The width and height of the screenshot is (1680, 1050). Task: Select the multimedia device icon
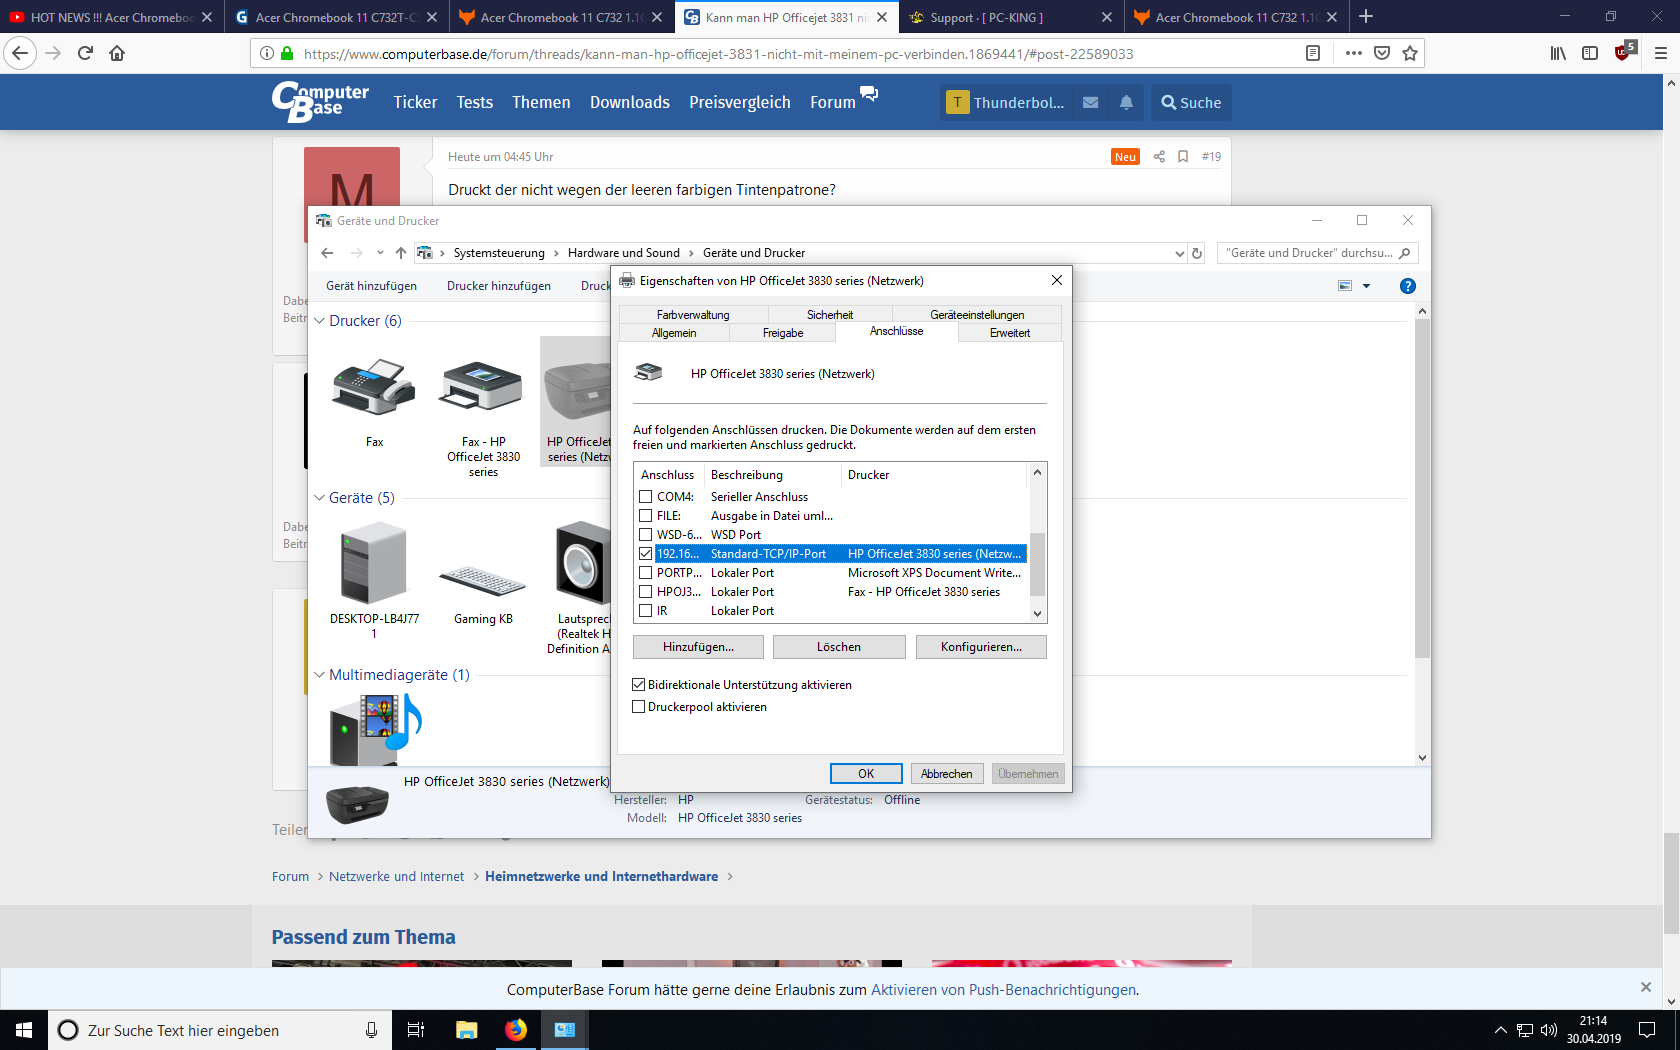(x=375, y=728)
